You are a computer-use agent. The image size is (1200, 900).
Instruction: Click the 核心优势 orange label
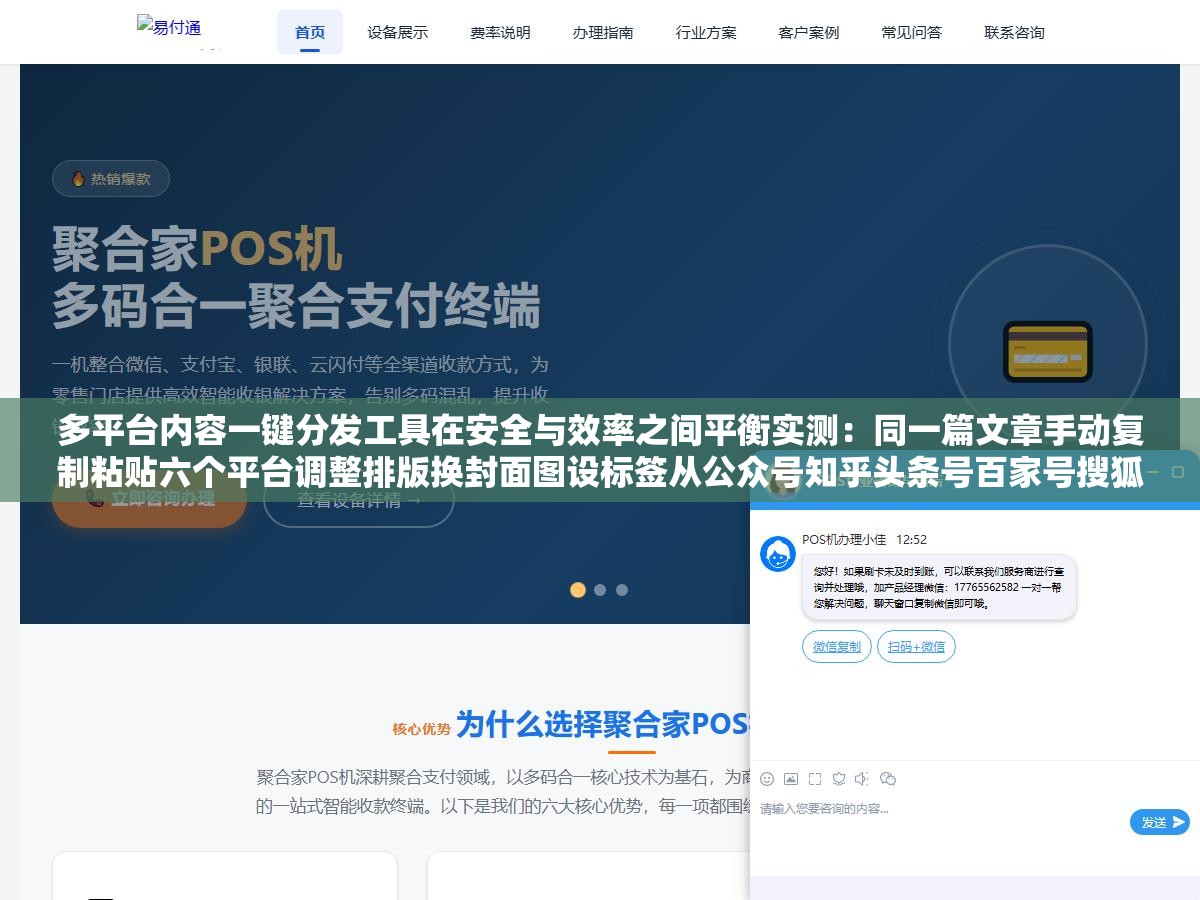coord(421,729)
